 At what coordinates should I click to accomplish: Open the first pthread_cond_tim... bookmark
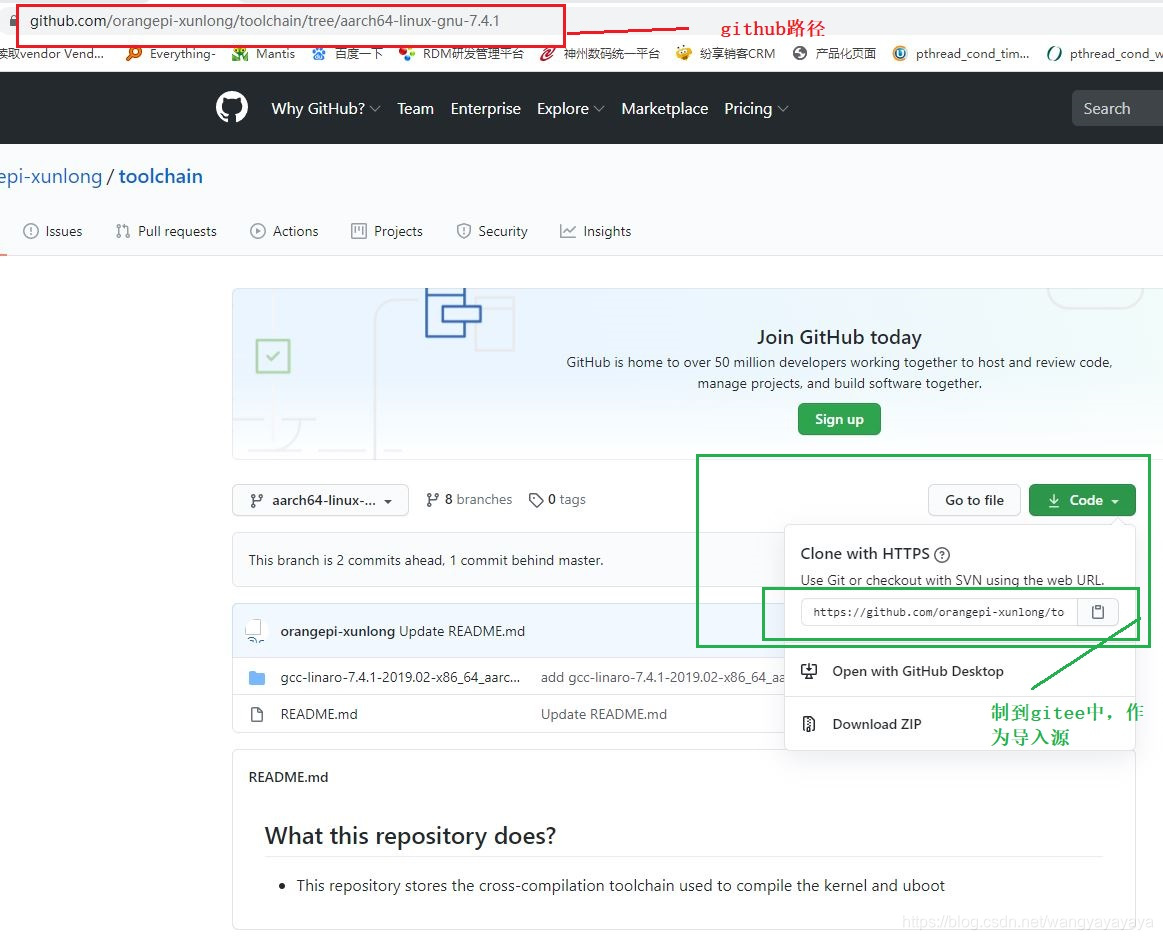click(x=961, y=53)
